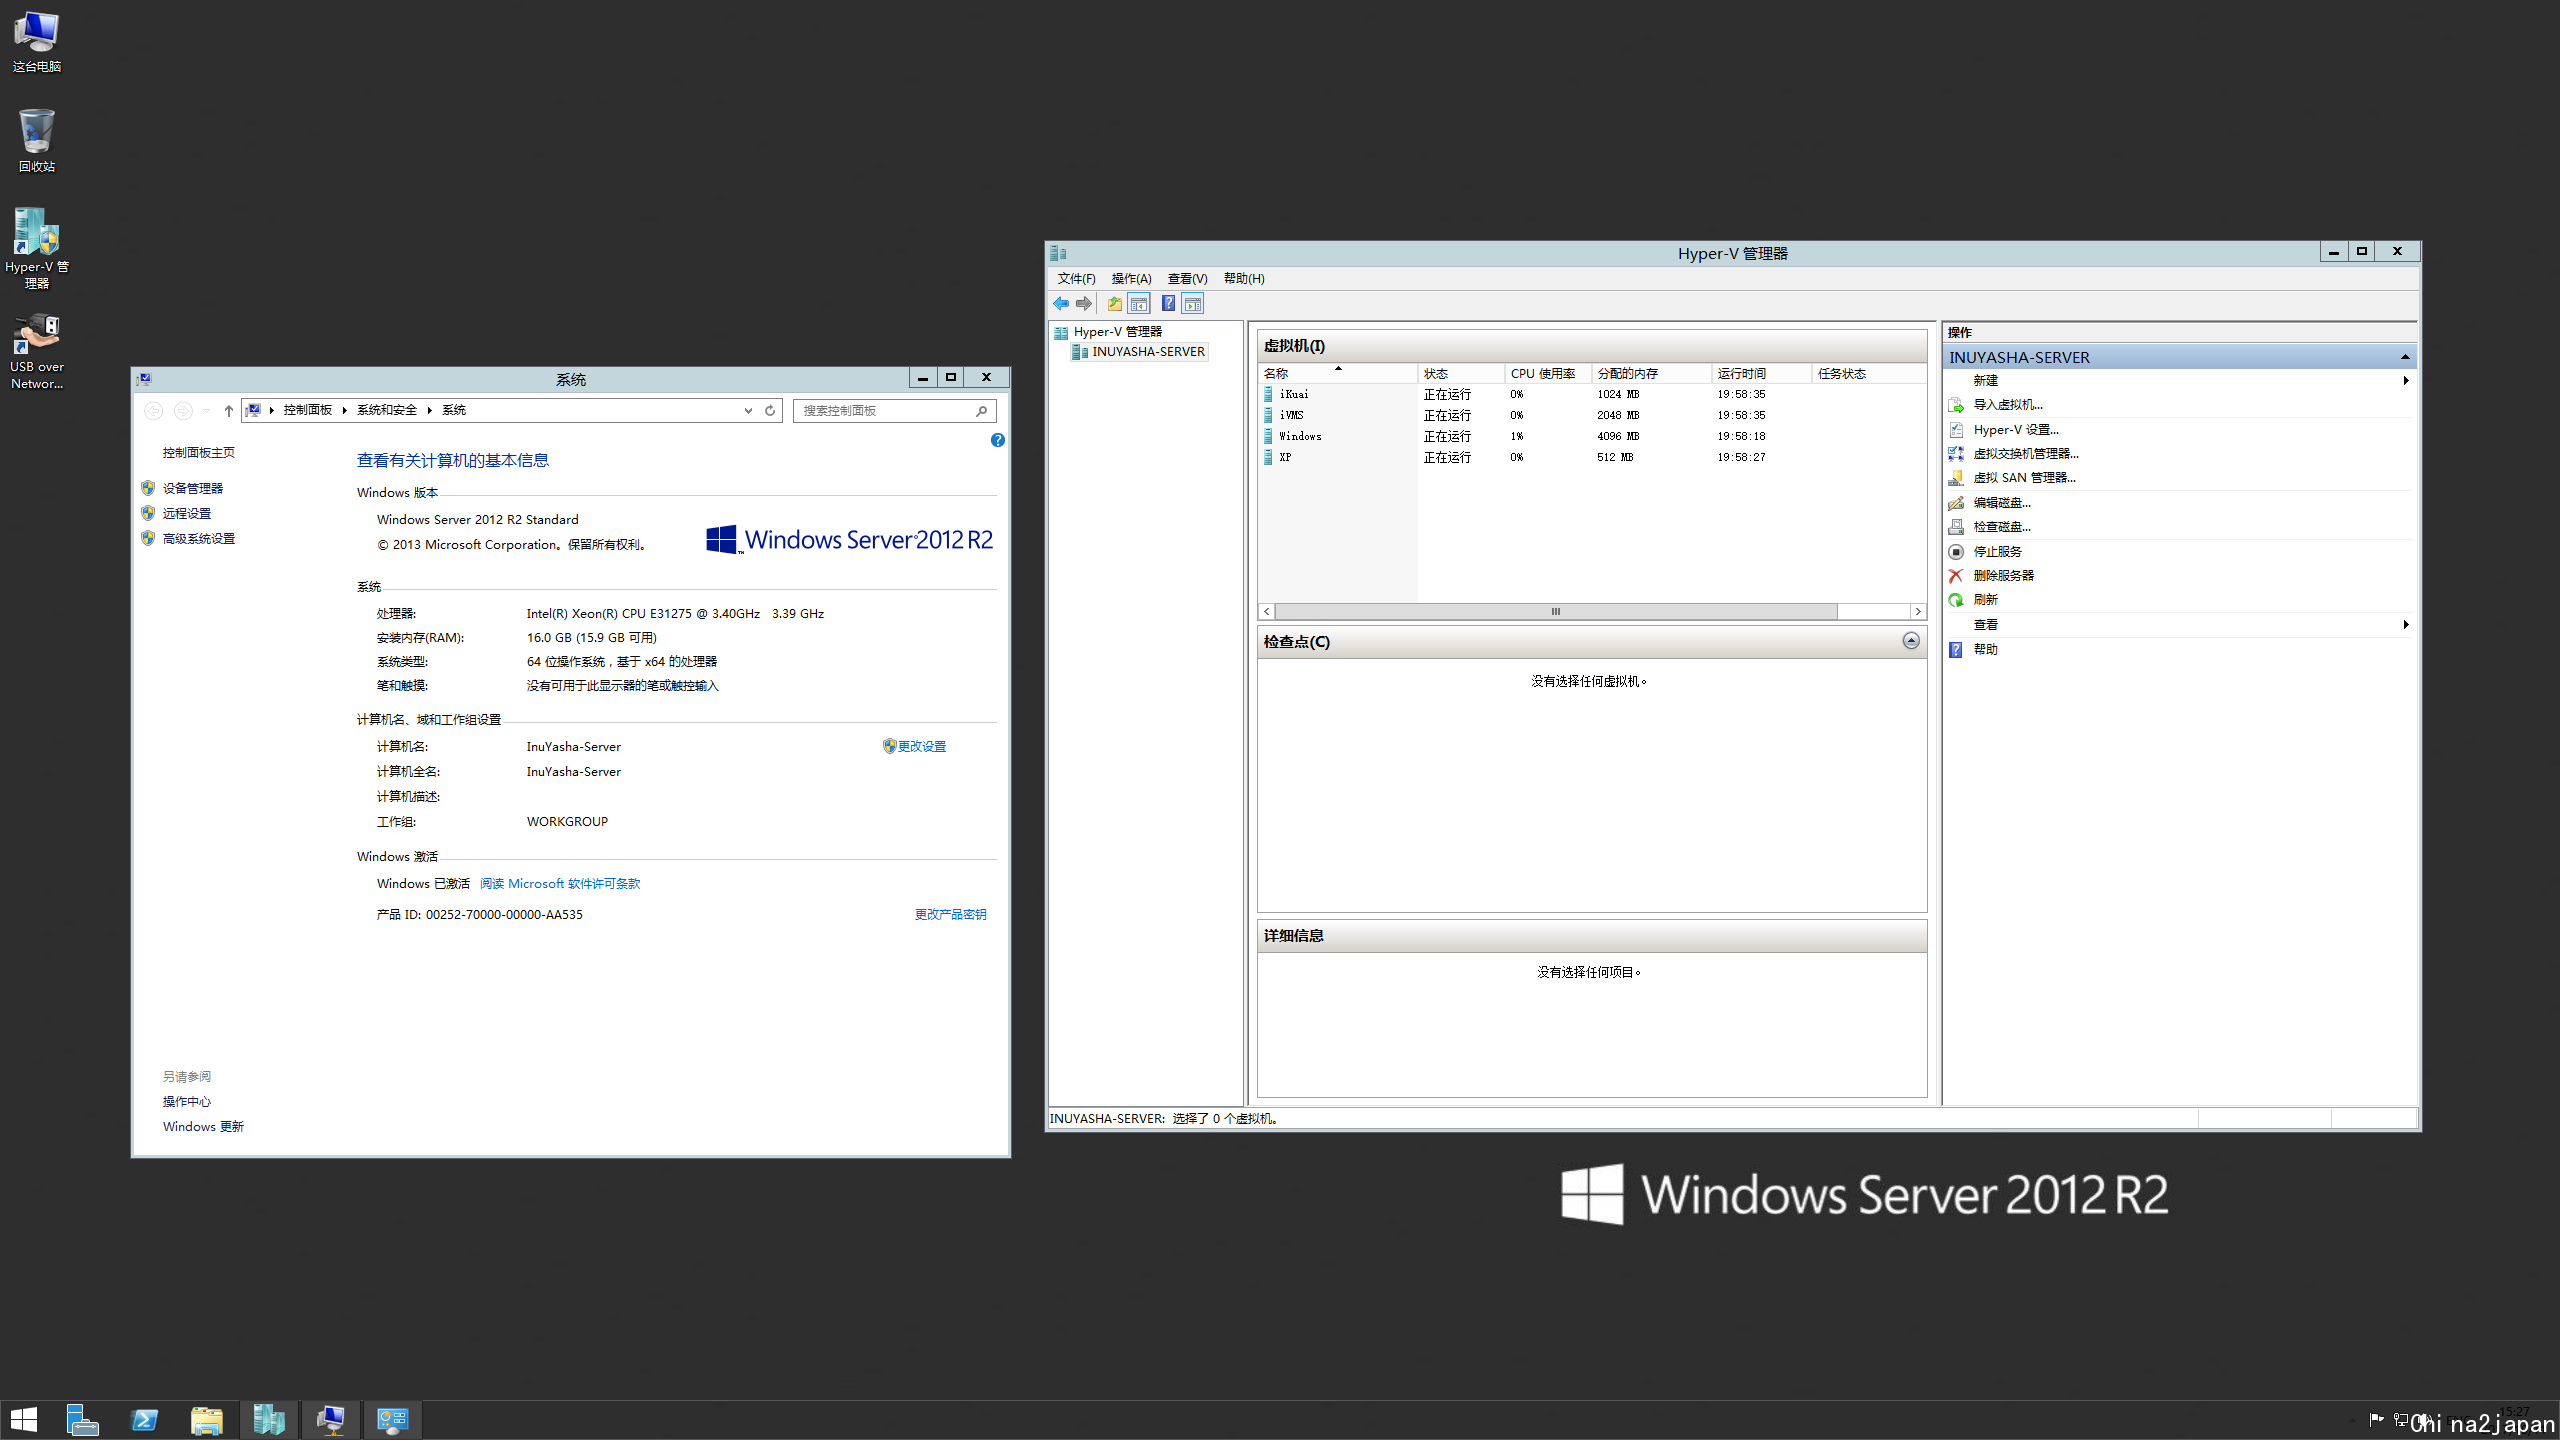Open 操作中心 link
The width and height of the screenshot is (2560, 1440).
pyautogui.click(x=187, y=1101)
